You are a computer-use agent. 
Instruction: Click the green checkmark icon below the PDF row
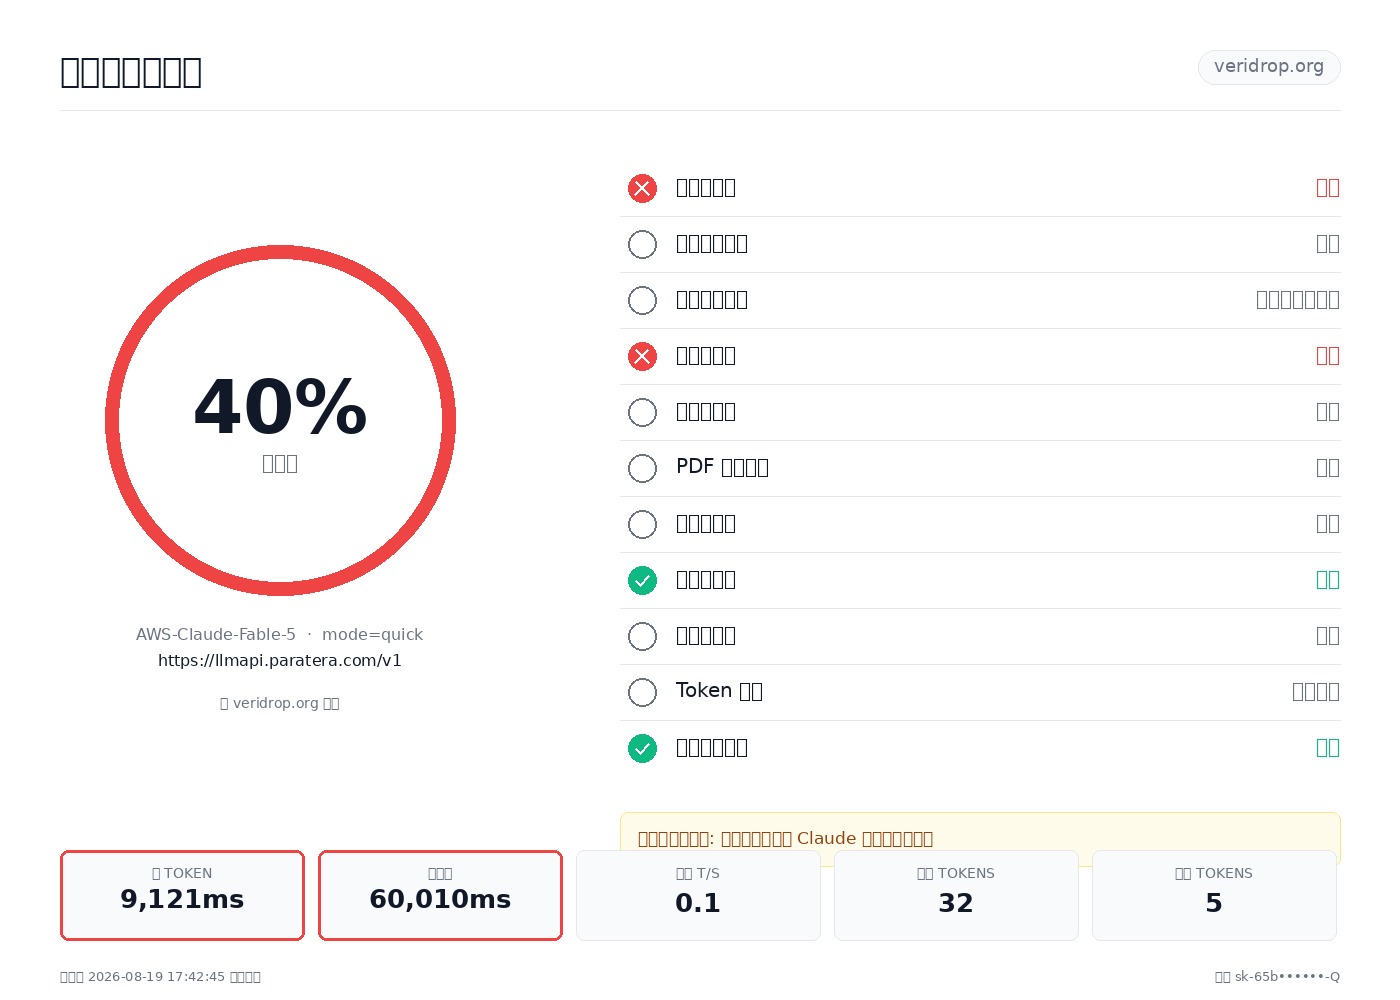(642, 580)
